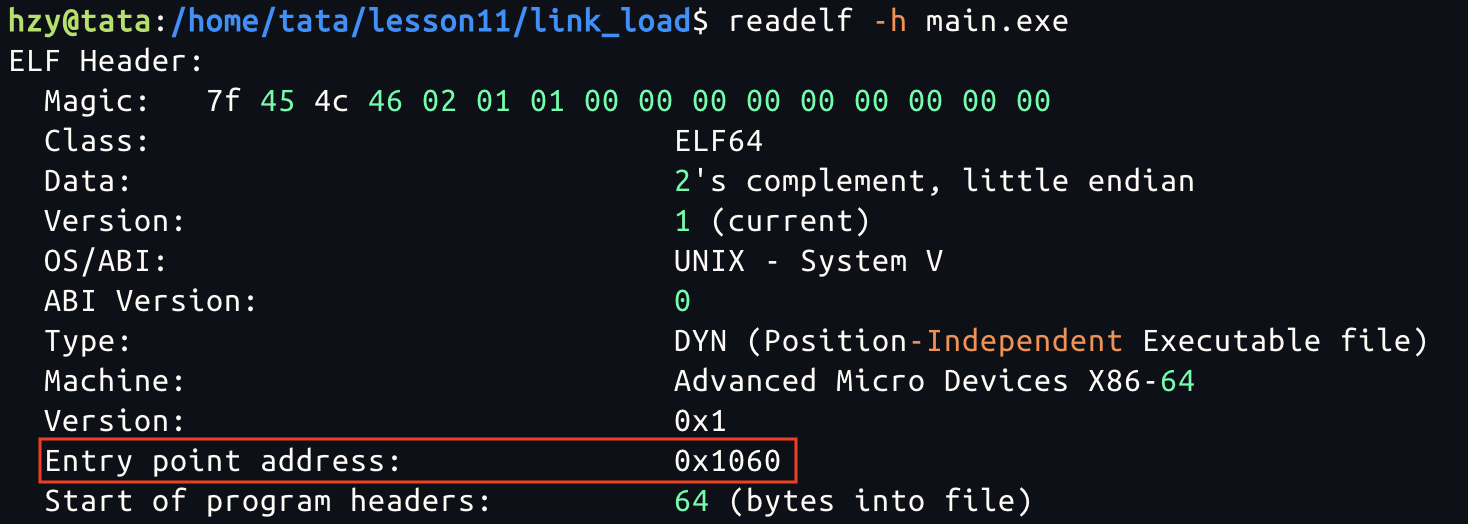Click the 'Start of program headers:' label
This screenshot has height=524, width=1468.
[267, 501]
